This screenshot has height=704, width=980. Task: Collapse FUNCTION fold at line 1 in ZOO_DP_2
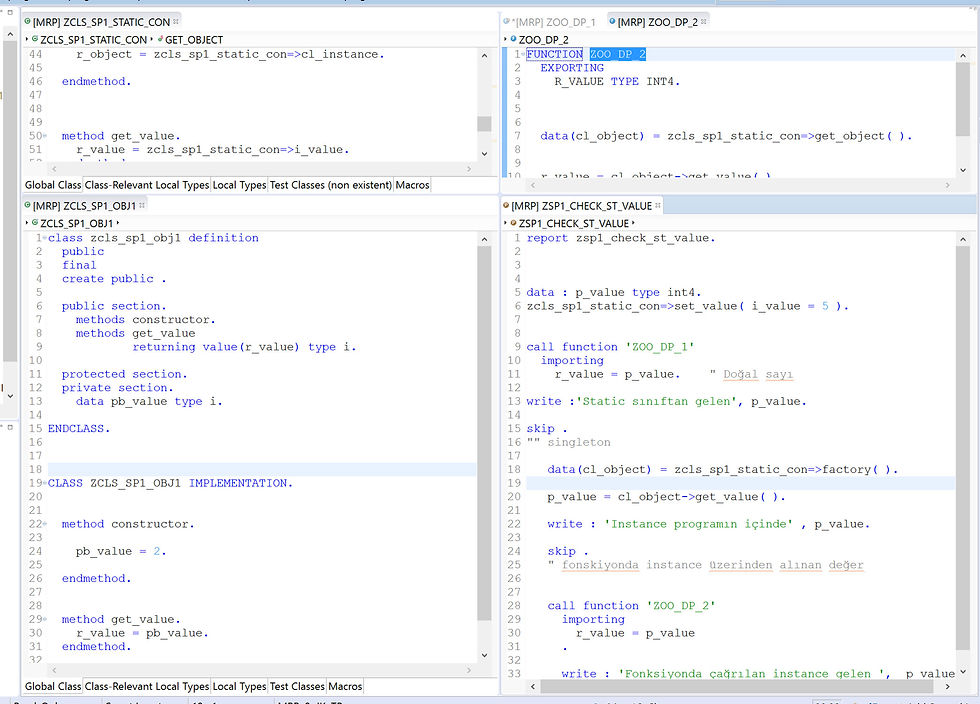(522, 54)
